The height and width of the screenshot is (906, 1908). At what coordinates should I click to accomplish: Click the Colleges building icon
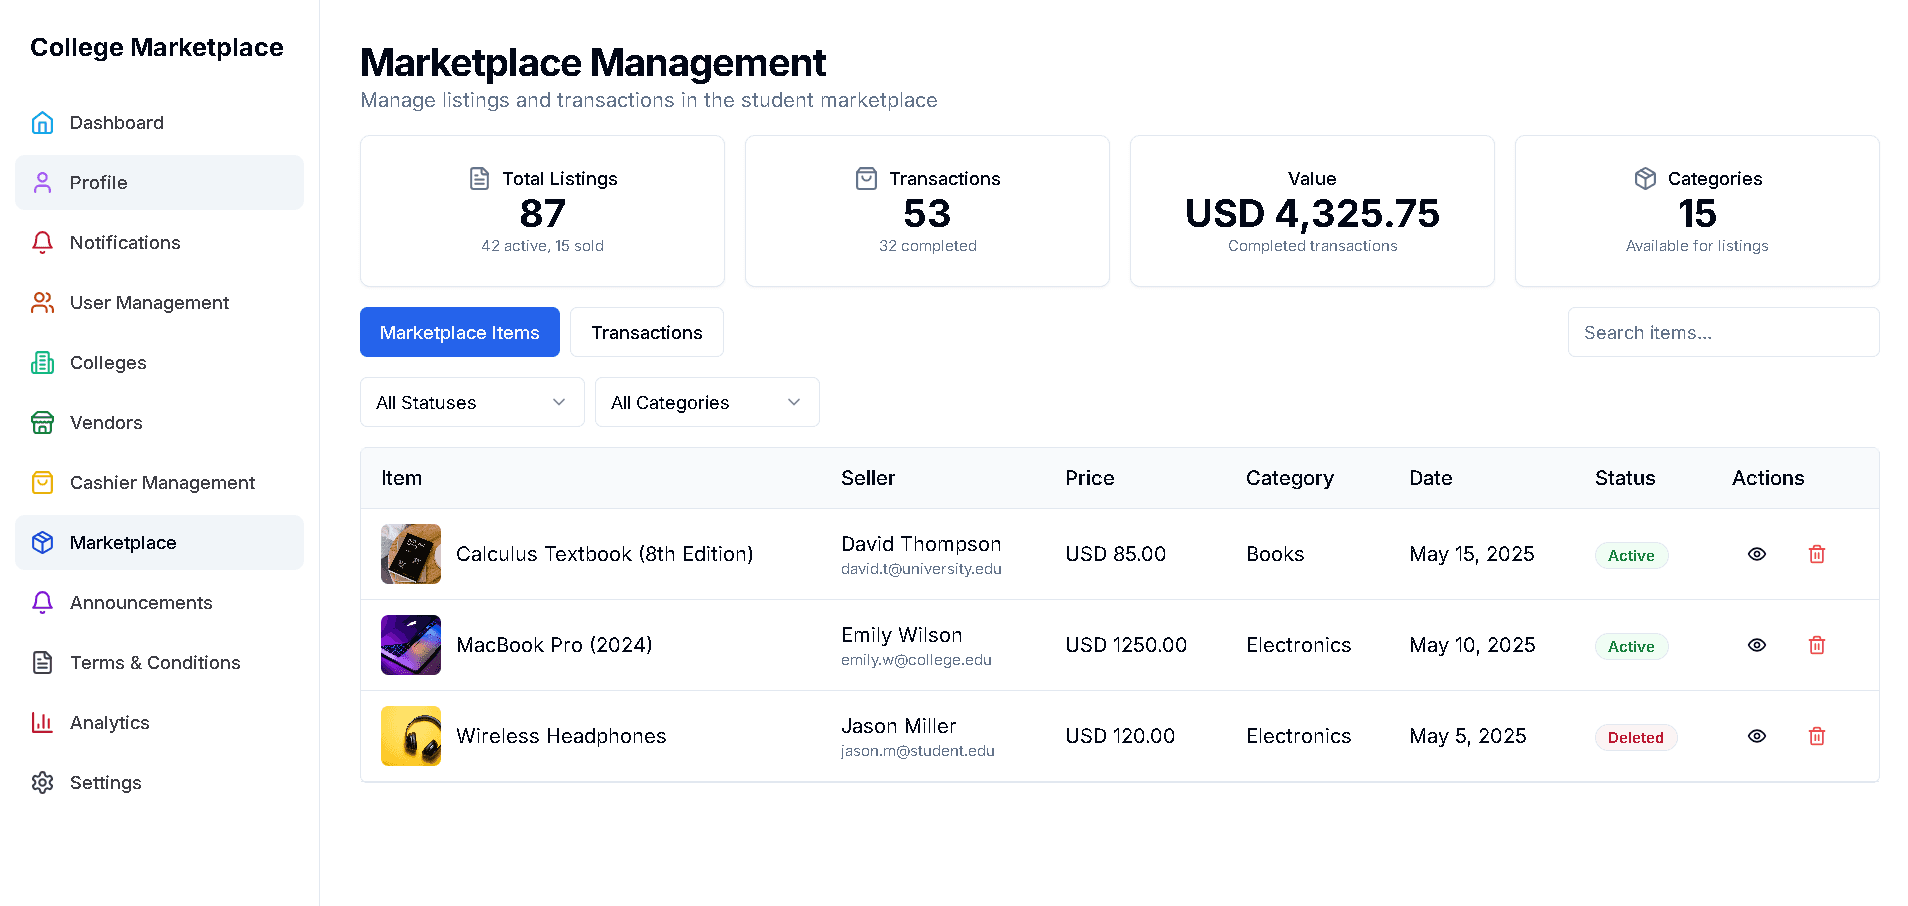click(x=42, y=363)
